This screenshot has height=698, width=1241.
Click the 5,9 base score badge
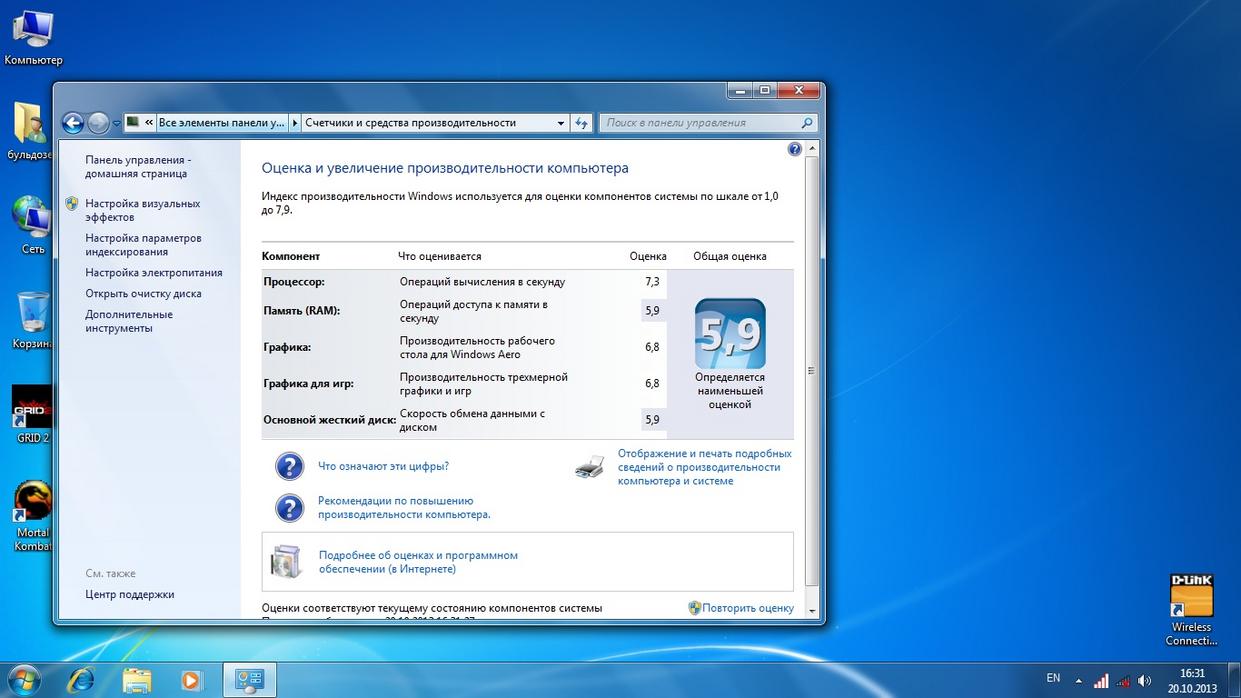pyautogui.click(x=730, y=334)
